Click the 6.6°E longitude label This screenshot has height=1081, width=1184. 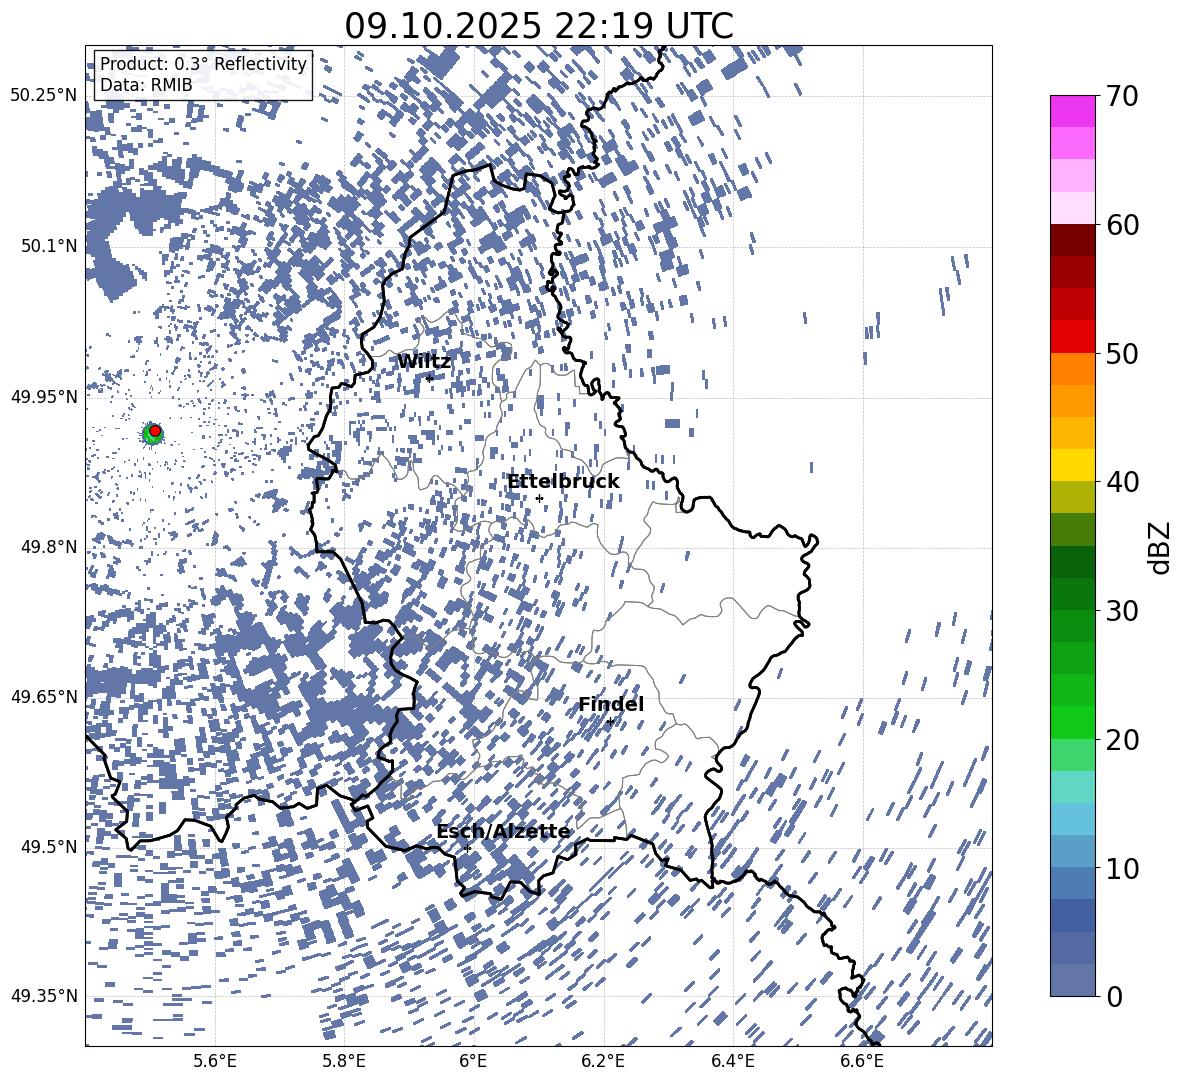[862, 1061]
